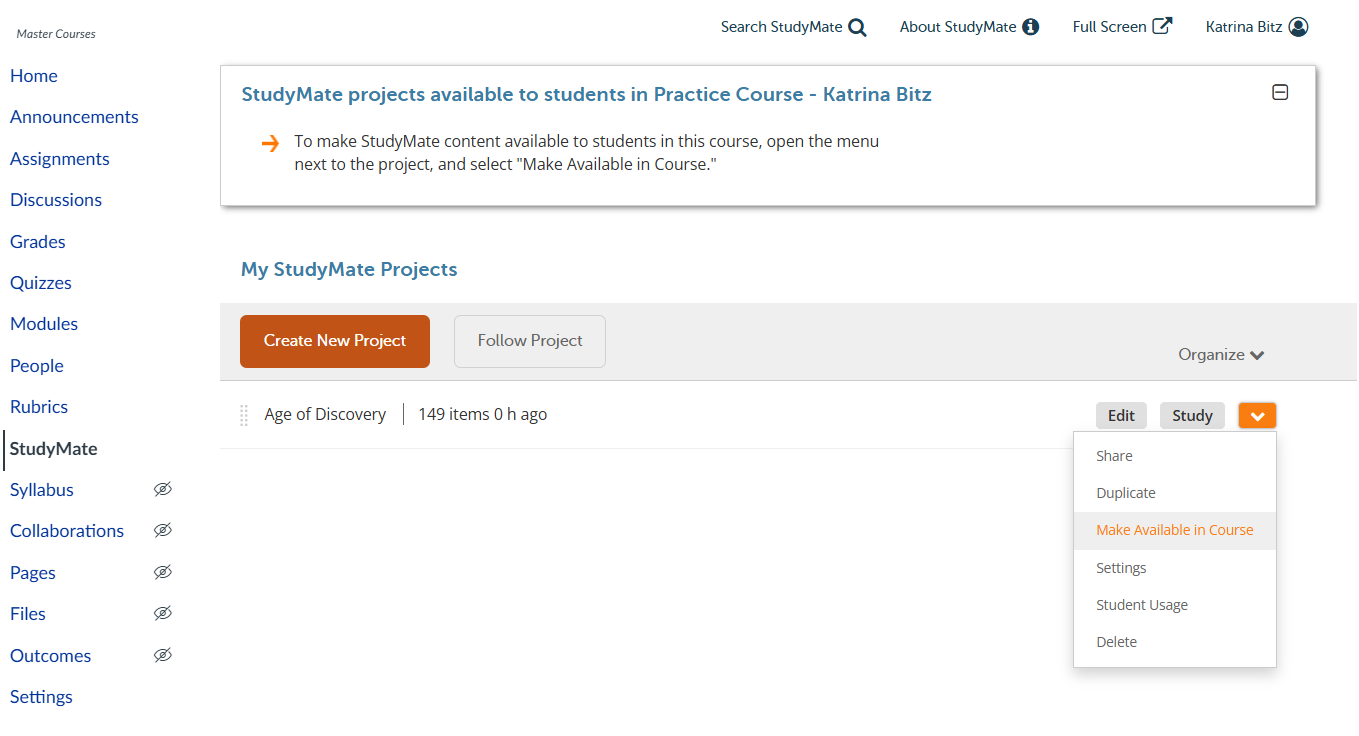The image size is (1359, 736).
Task: Click the Full Screen external-link icon
Action: point(1162,26)
